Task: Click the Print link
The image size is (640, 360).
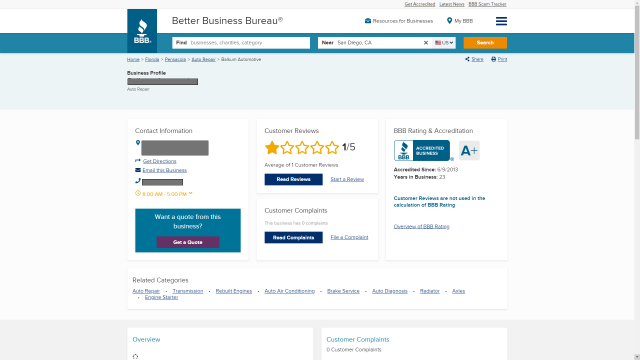Action: click(502, 60)
